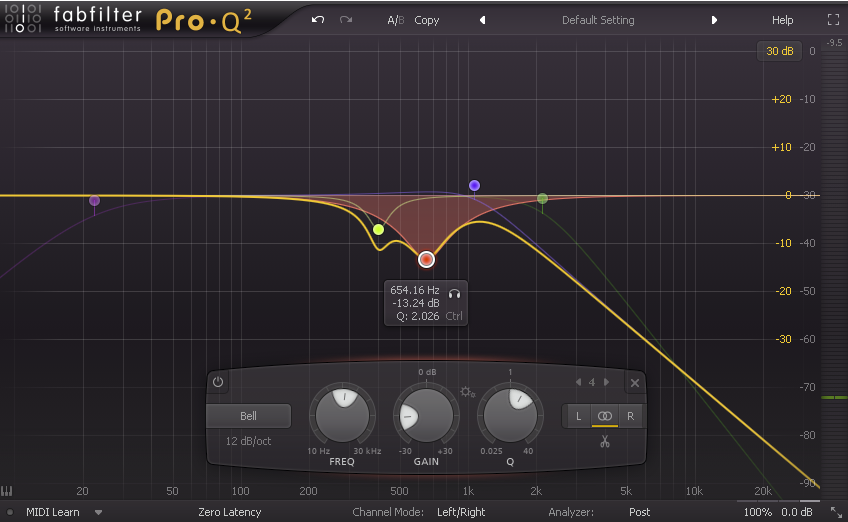848x522 pixels.
Task: Go to the previous preset arrow
Action: point(482,20)
